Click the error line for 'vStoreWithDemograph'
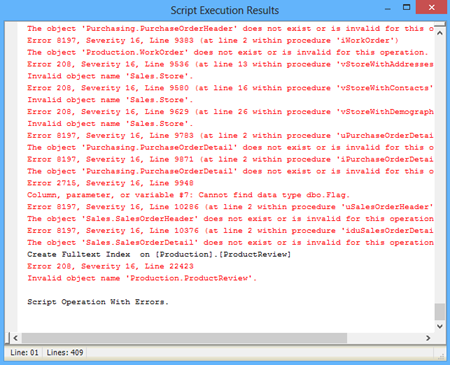 [230, 112]
